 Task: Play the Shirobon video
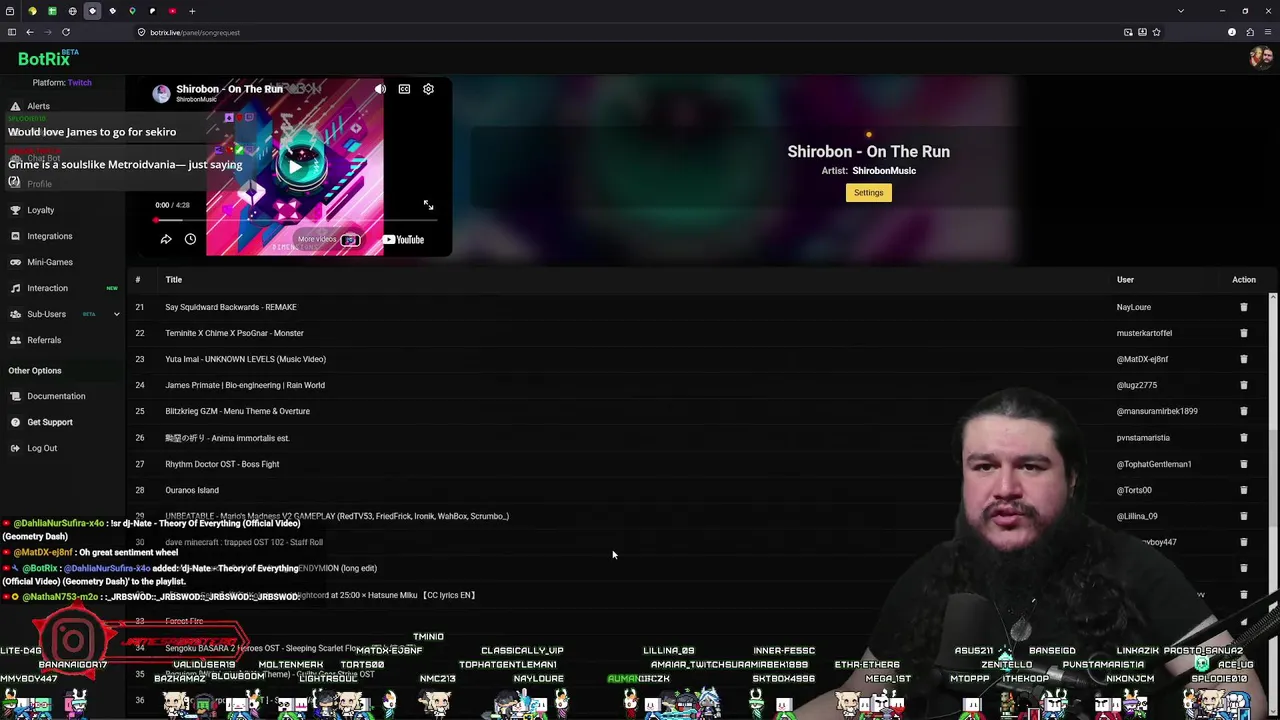pyautogui.click(x=295, y=166)
